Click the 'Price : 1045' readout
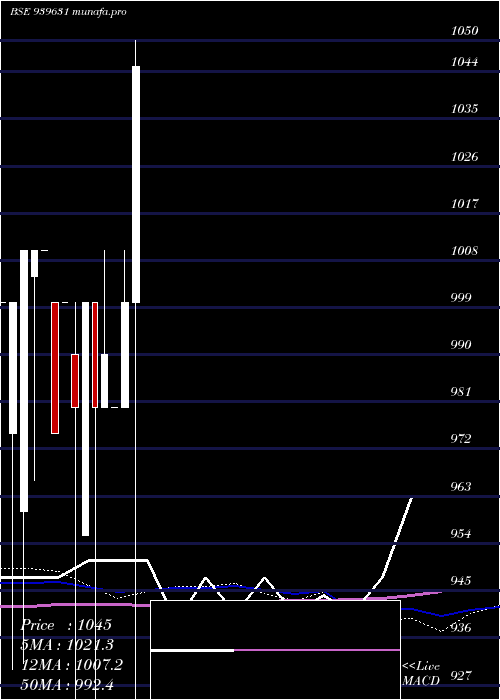Screen dimensions: 500x700 [x=66, y=625]
